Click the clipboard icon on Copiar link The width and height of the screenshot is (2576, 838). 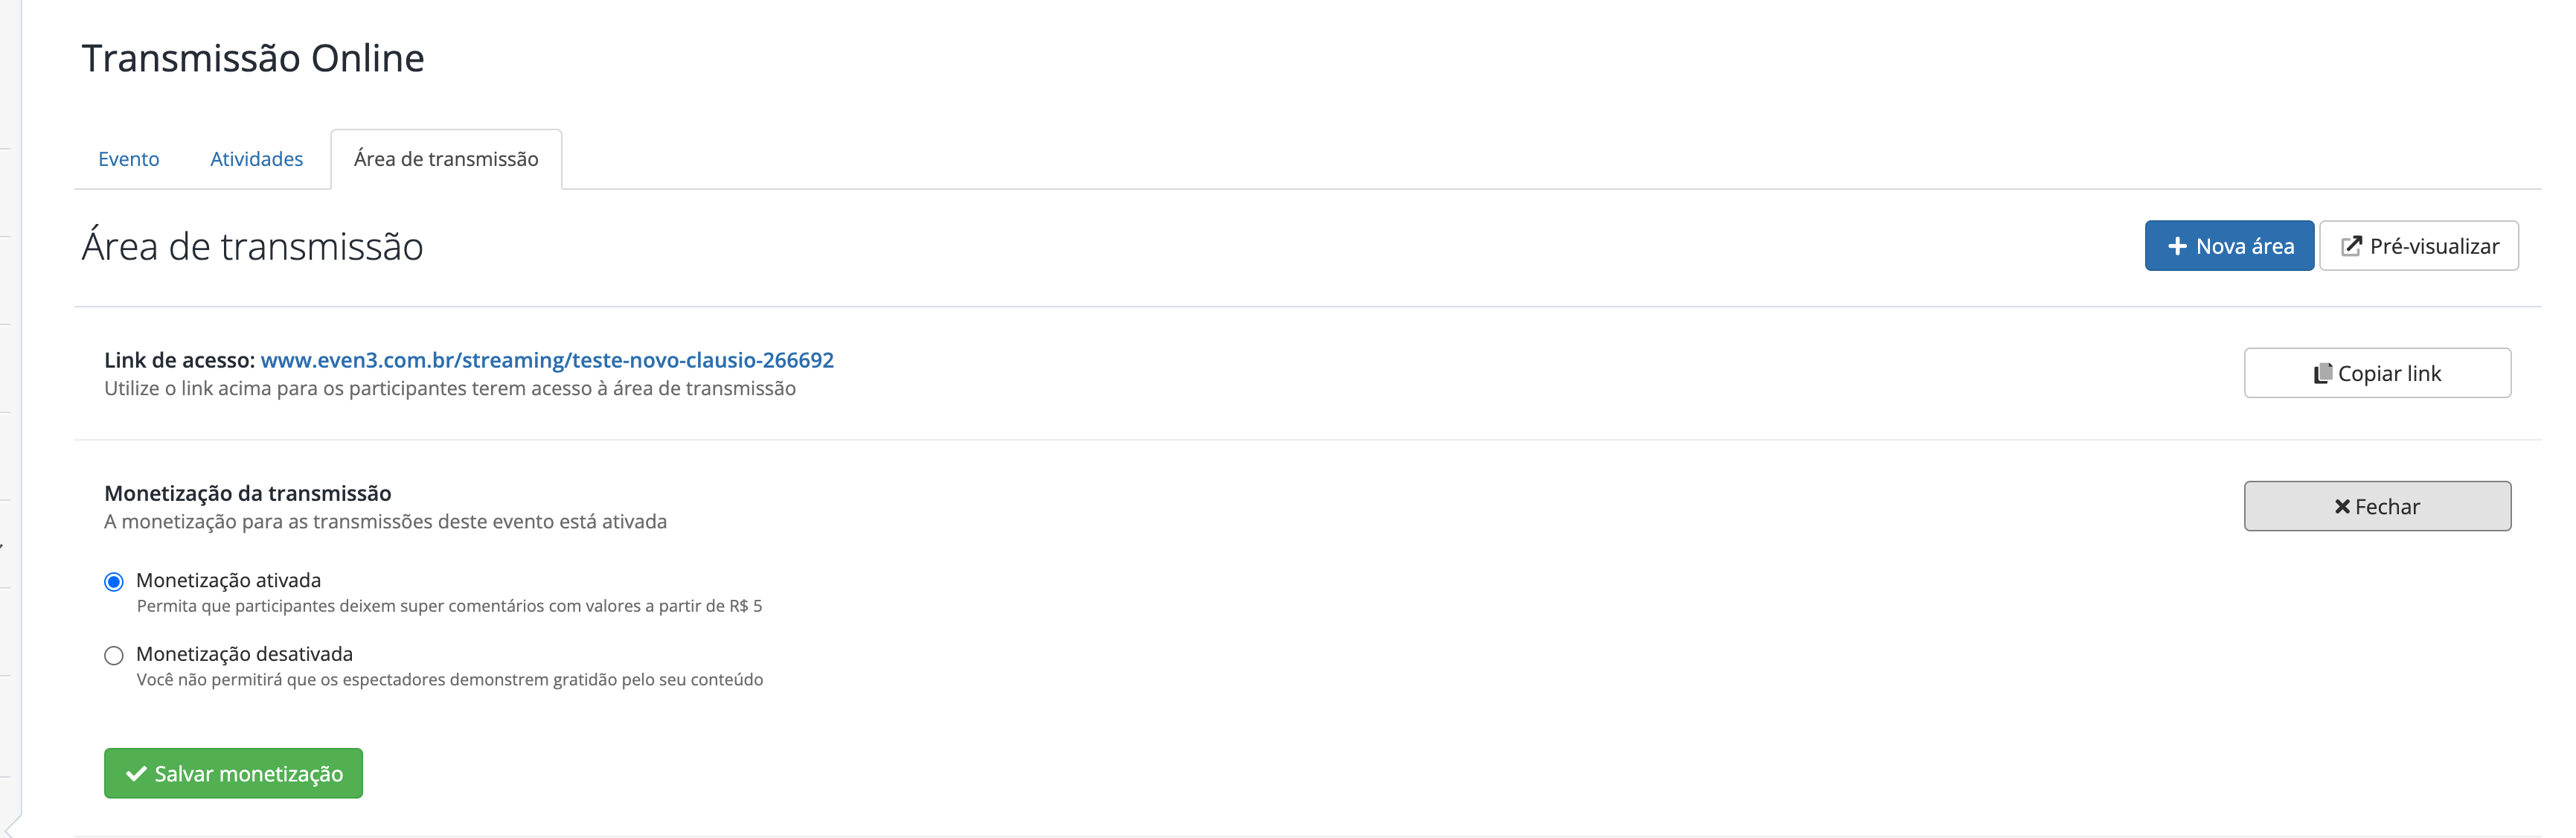tap(2322, 373)
